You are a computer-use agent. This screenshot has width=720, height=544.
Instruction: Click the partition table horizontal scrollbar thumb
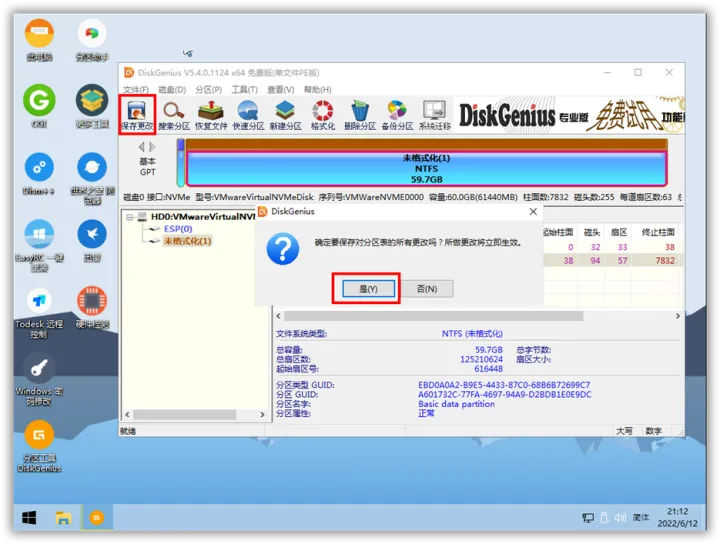tap(433, 316)
